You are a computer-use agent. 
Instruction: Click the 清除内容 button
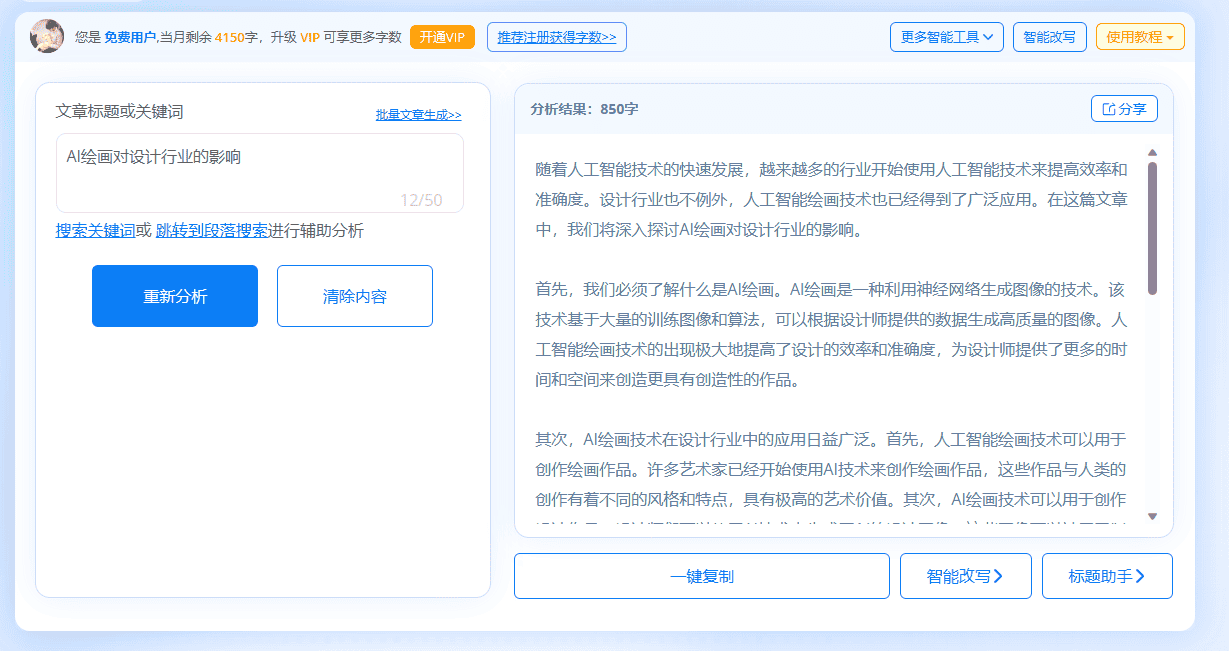(x=355, y=296)
